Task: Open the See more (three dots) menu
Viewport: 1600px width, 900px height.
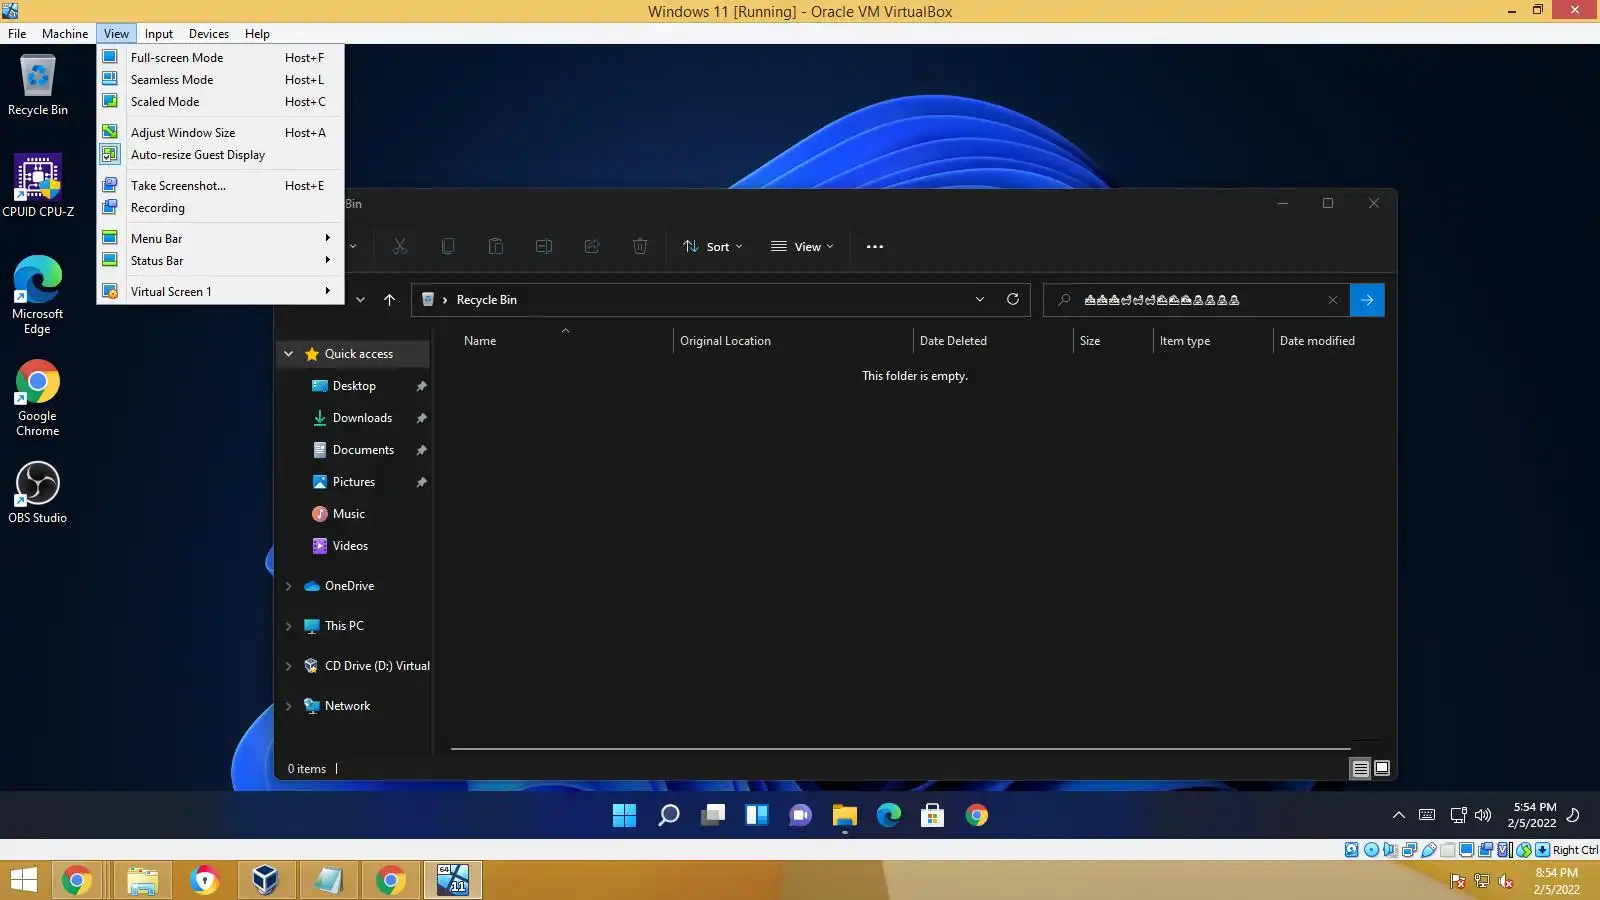Action: coord(875,247)
